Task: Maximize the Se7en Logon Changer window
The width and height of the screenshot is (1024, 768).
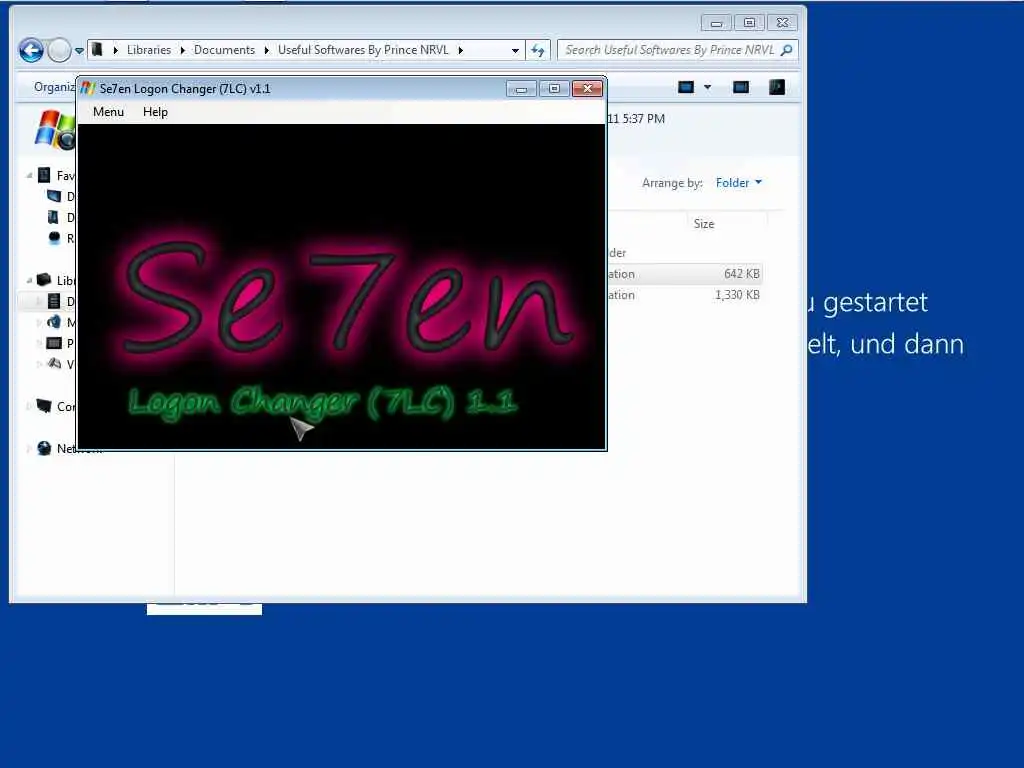Action: [x=554, y=89]
